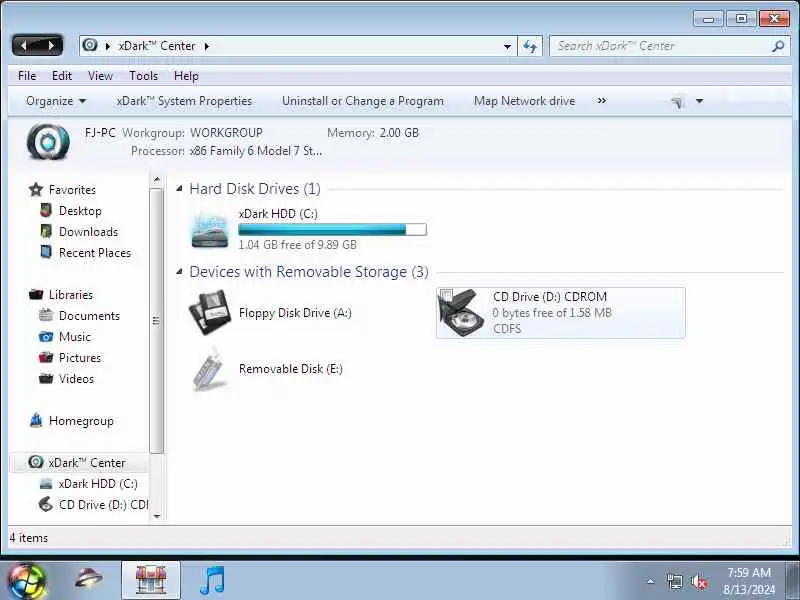This screenshot has width=800, height=600.
Task: Open the Removable Disk (E:) icon
Action: [210, 368]
